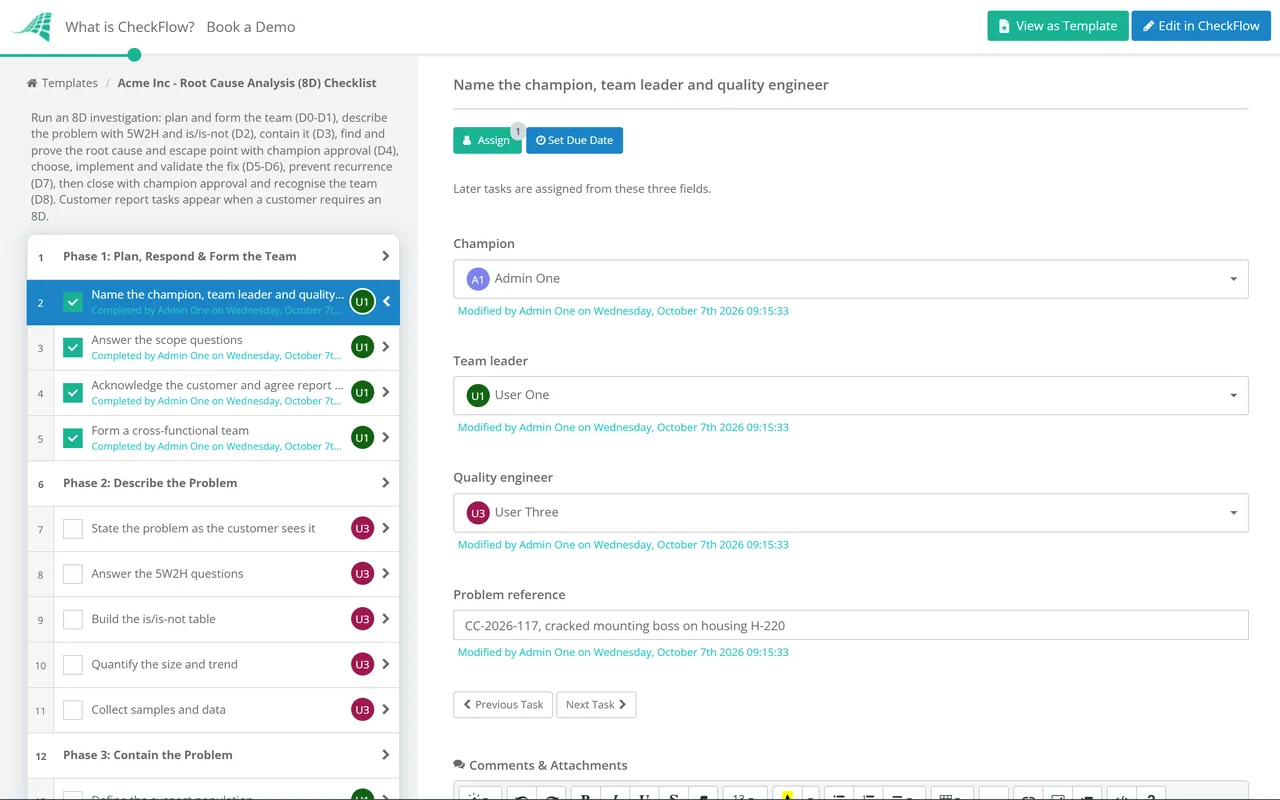Go to Previous Task
This screenshot has width=1280, height=800.
pos(503,704)
